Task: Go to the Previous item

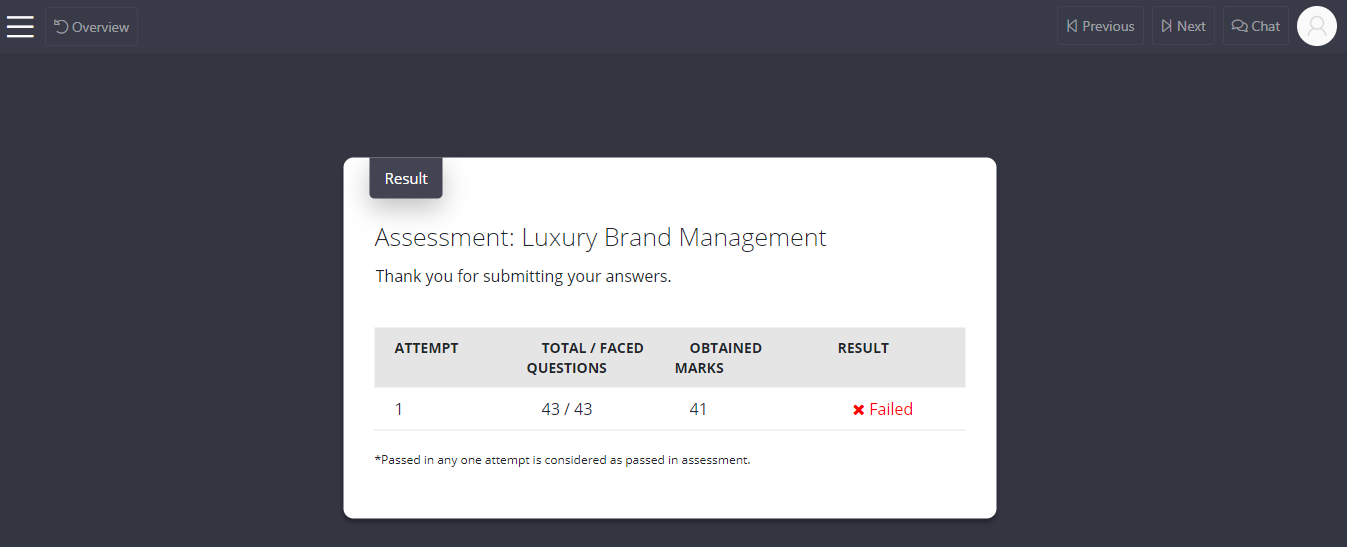Action: pos(1100,26)
